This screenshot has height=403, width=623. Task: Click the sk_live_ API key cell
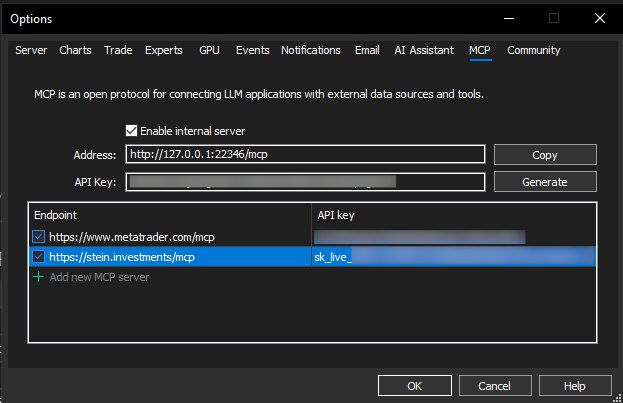(x=454, y=257)
